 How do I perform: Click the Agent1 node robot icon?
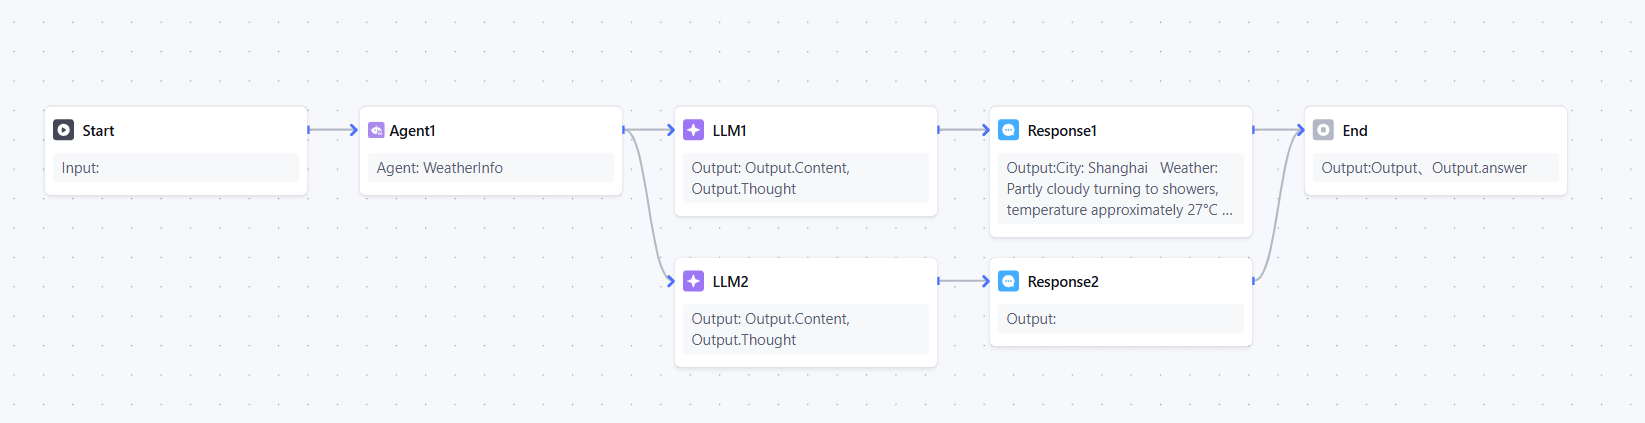[x=376, y=130]
